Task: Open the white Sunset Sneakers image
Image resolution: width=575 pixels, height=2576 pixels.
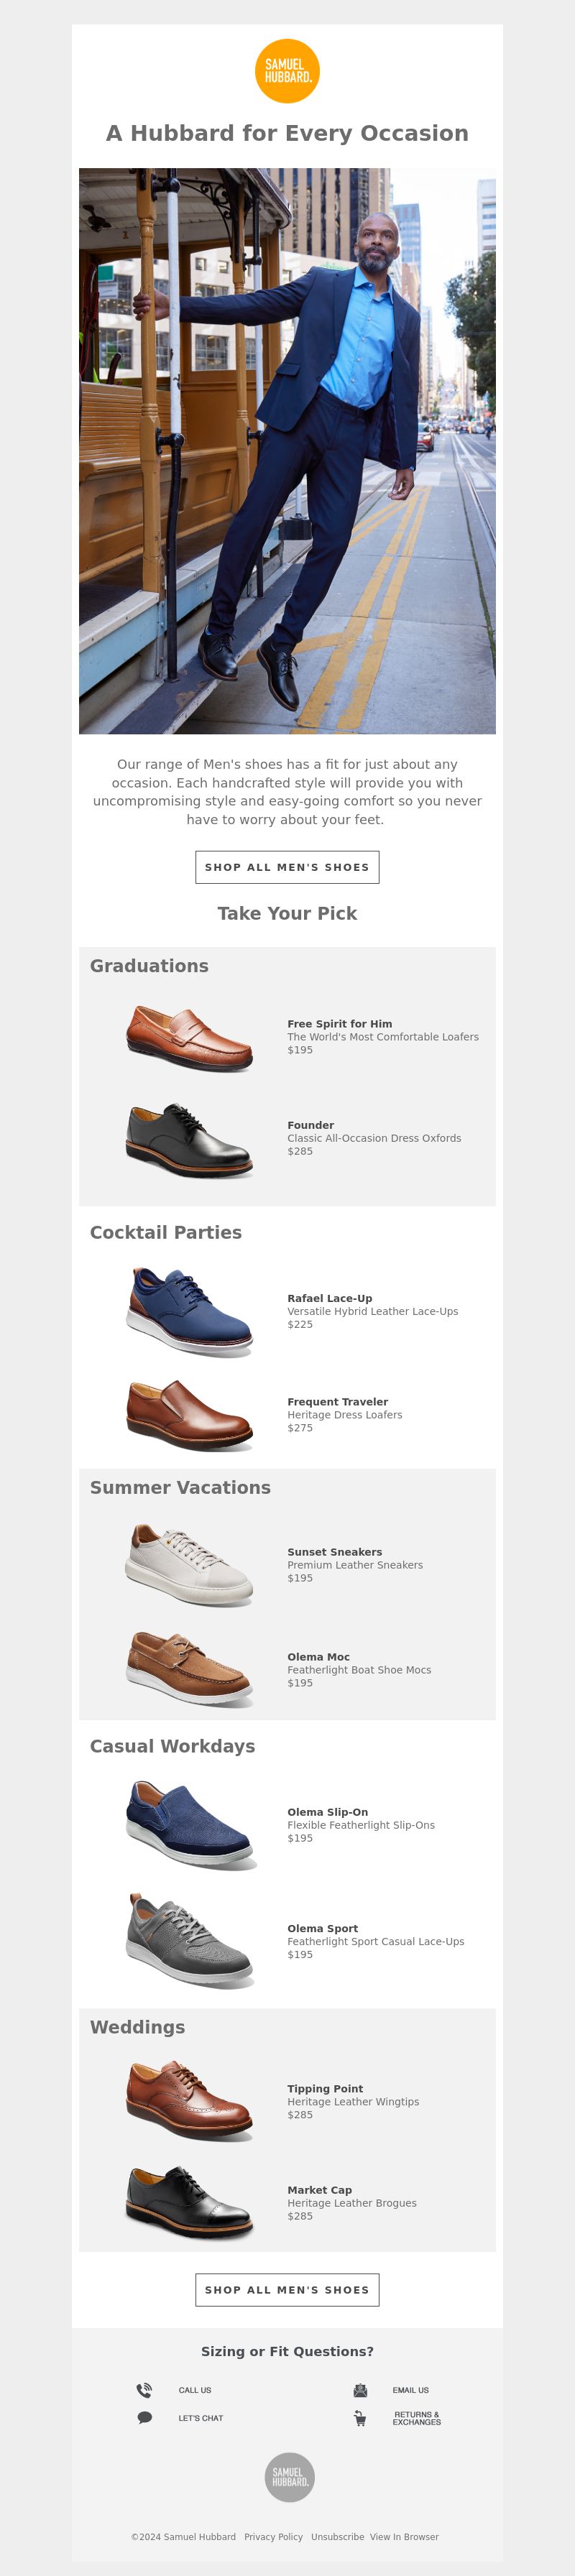Action: (189, 1565)
